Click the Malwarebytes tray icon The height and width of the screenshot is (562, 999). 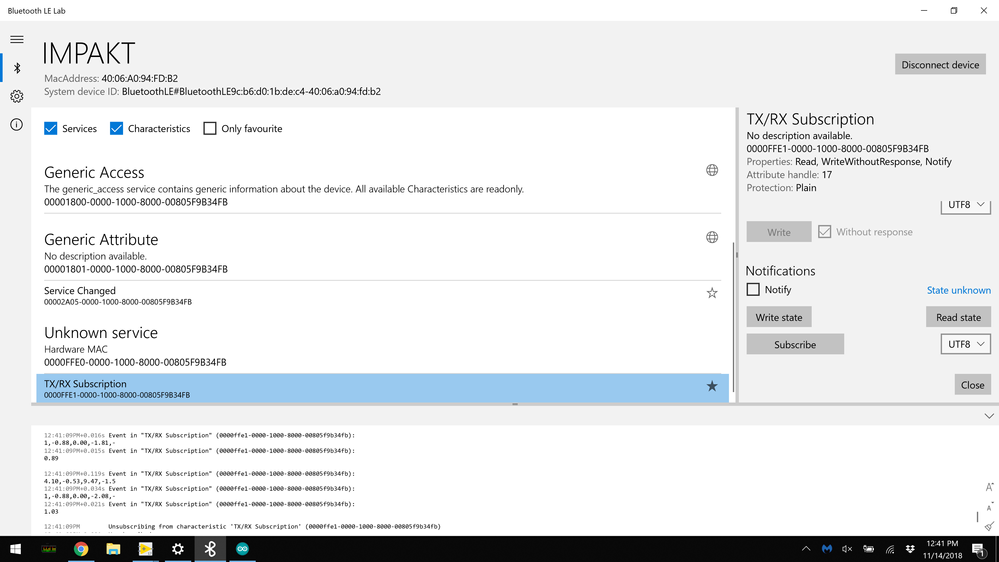[826, 549]
